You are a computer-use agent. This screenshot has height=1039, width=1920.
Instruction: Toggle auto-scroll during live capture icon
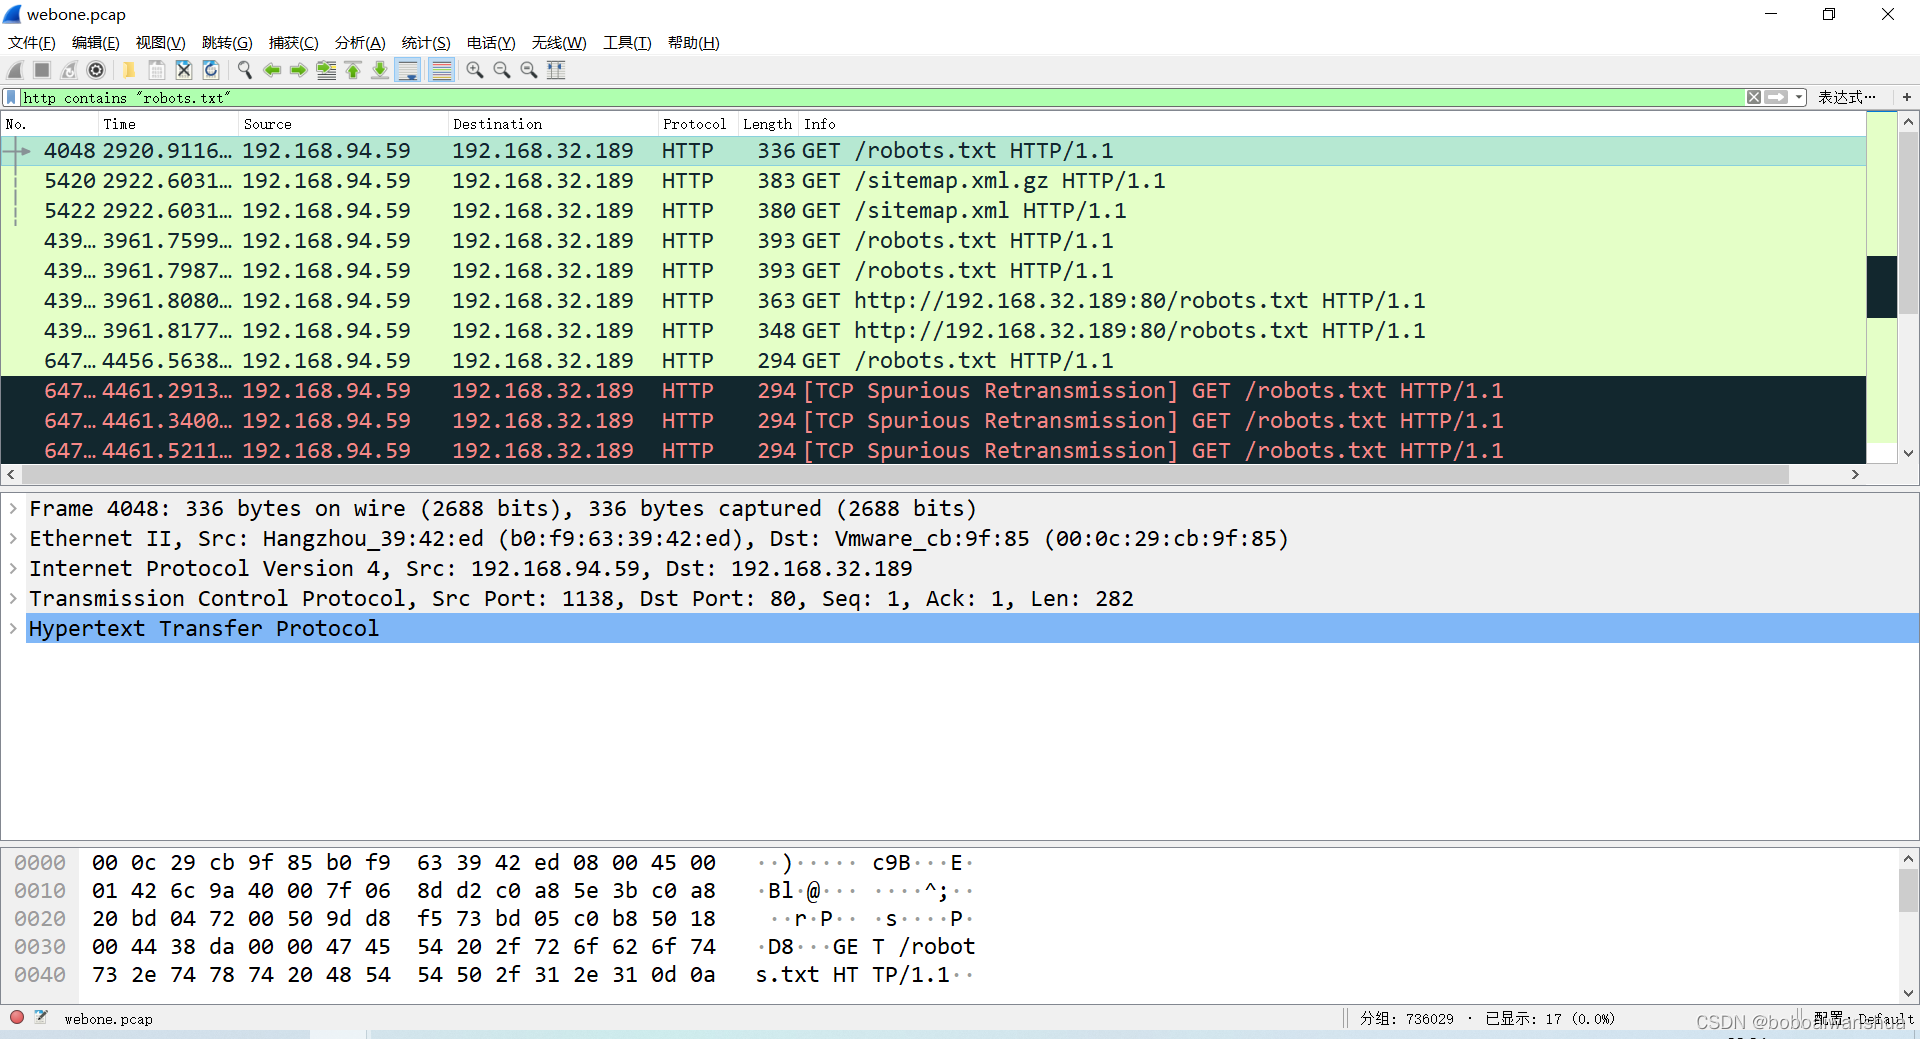point(408,70)
